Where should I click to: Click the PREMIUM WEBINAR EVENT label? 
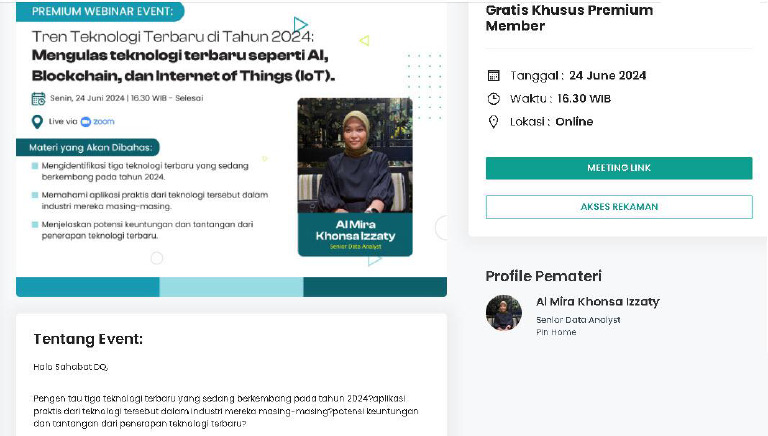(x=100, y=12)
